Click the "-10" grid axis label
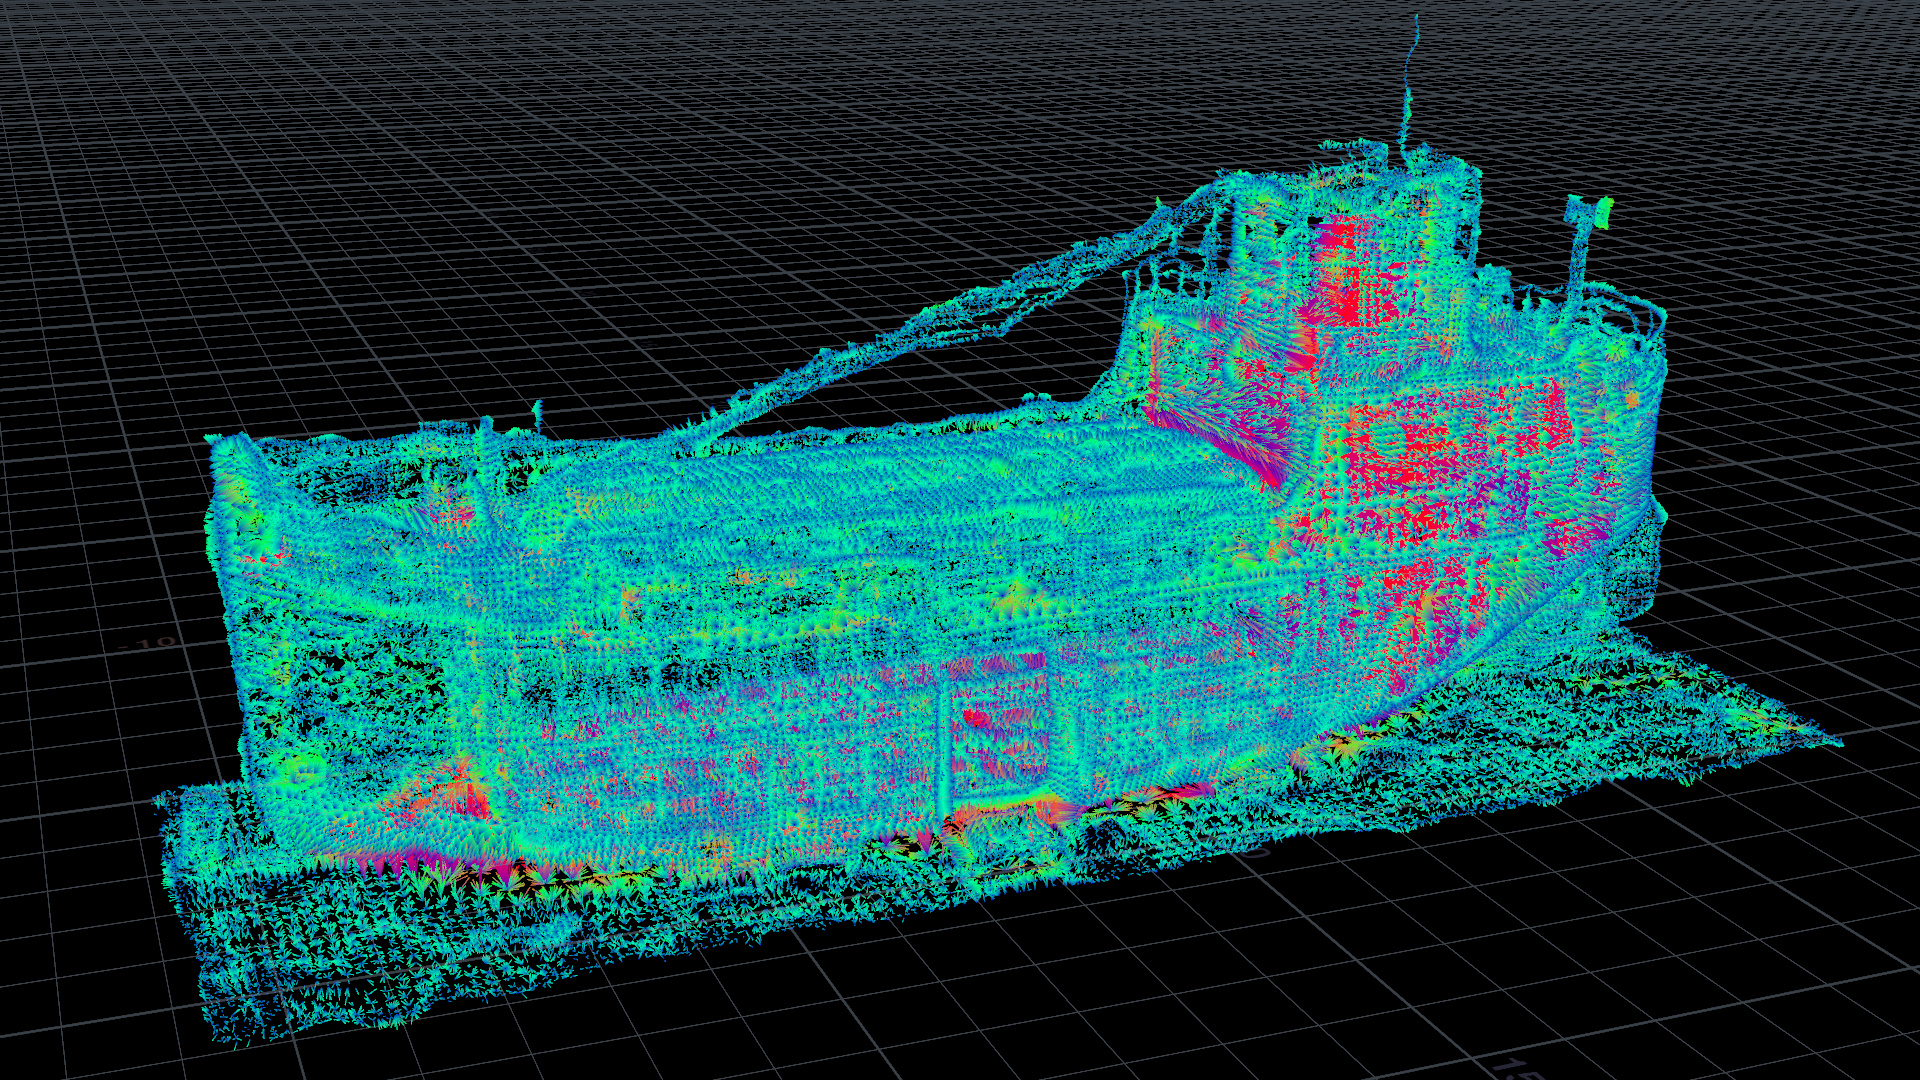This screenshot has width=1920, height=1080. point(146,643)
